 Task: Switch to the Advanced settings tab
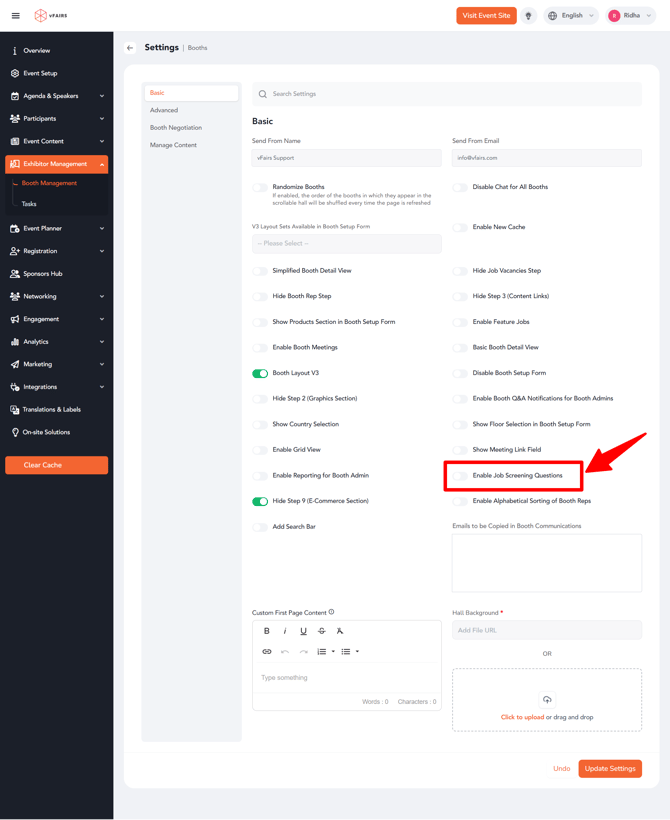(164, 110)
